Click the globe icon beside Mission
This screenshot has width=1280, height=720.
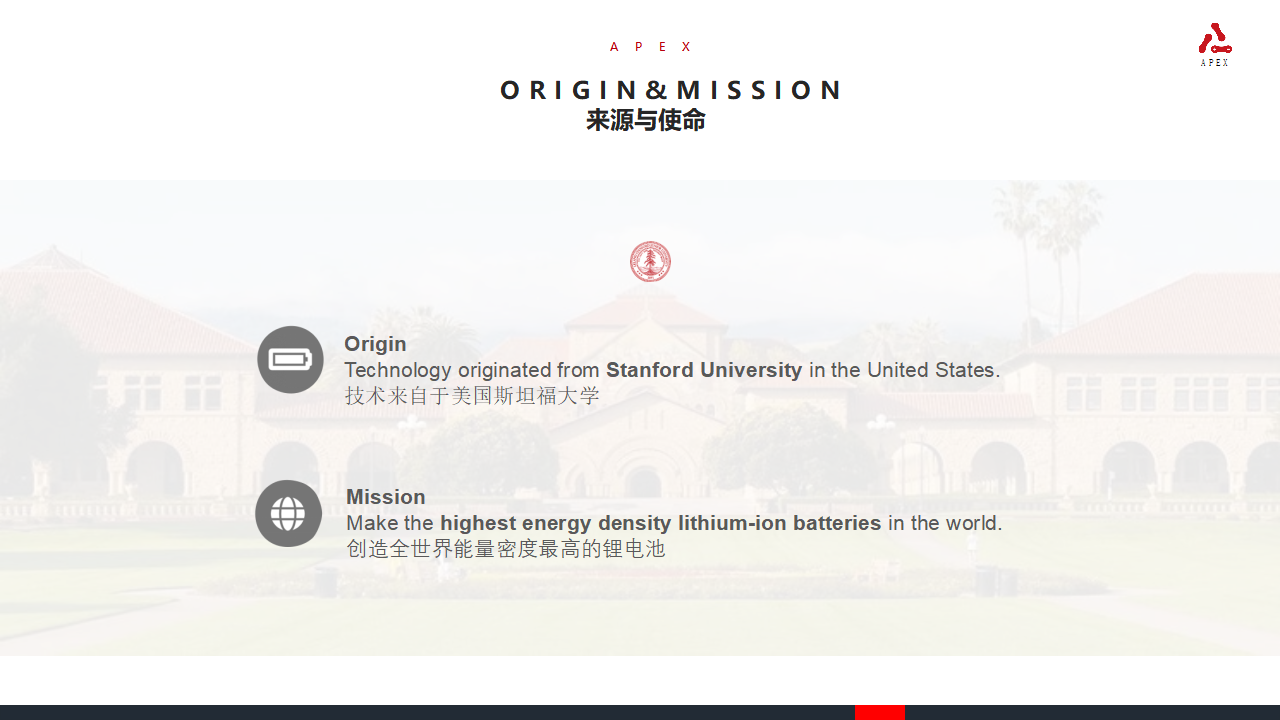(x=288, y=513)
